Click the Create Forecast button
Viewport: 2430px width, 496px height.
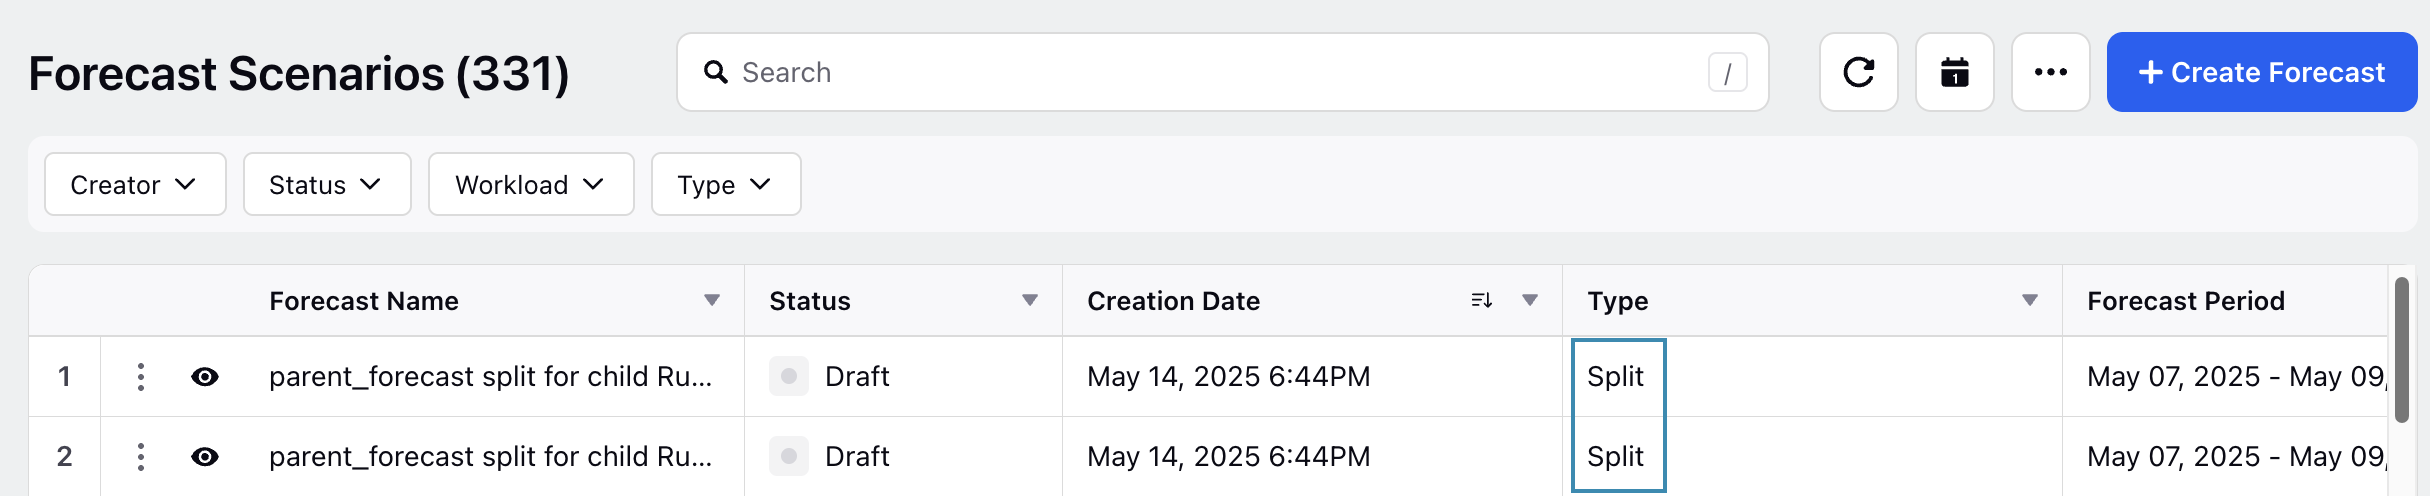point(2262,72)
